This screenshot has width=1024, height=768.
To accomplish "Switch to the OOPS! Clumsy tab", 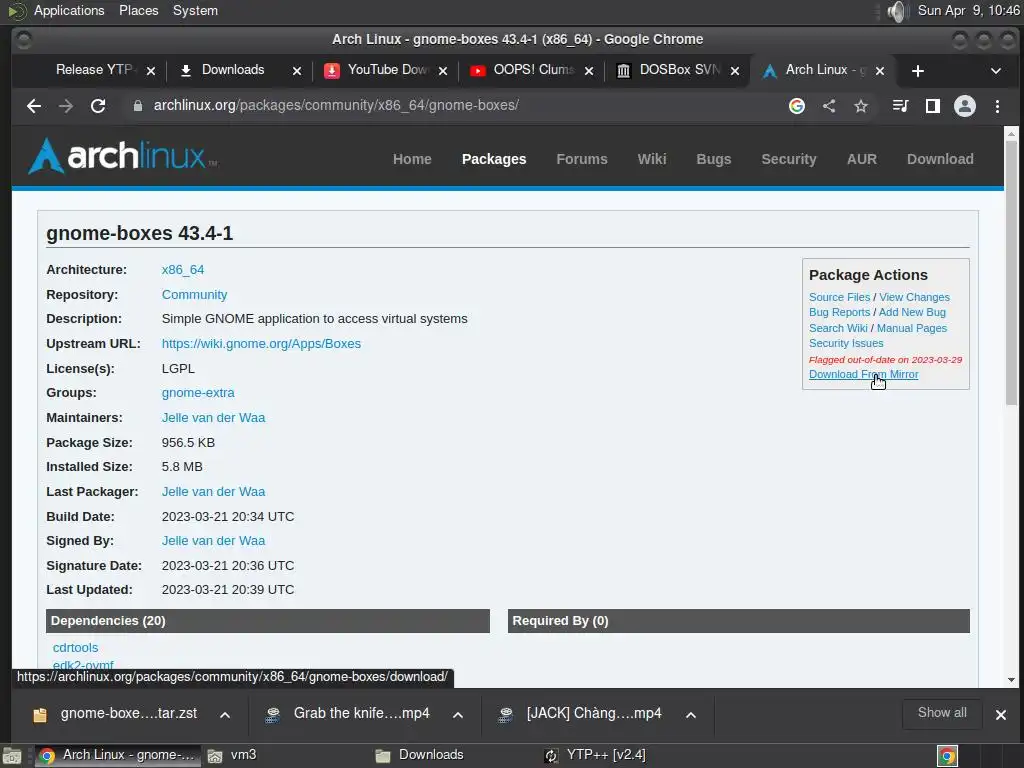I will 532,70.
